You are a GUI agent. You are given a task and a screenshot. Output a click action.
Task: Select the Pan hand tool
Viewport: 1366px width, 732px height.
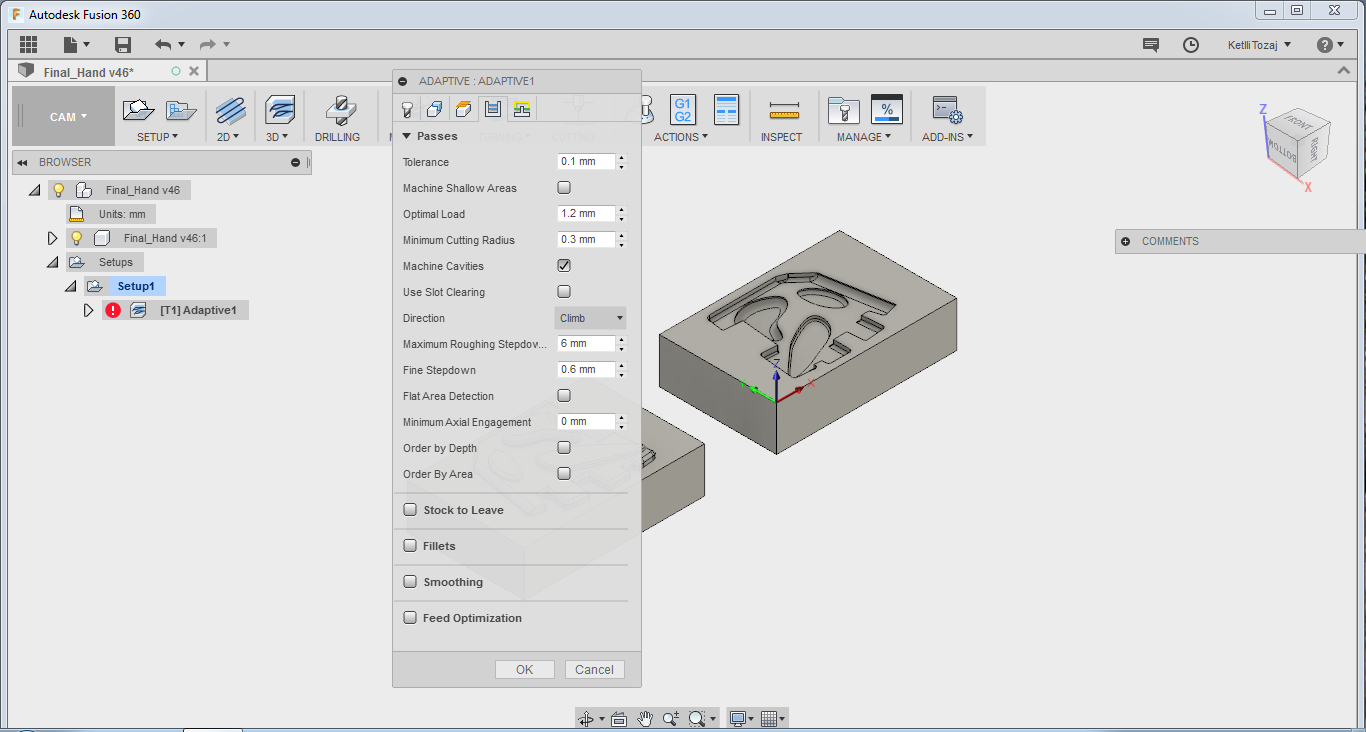tap(645, 718)
